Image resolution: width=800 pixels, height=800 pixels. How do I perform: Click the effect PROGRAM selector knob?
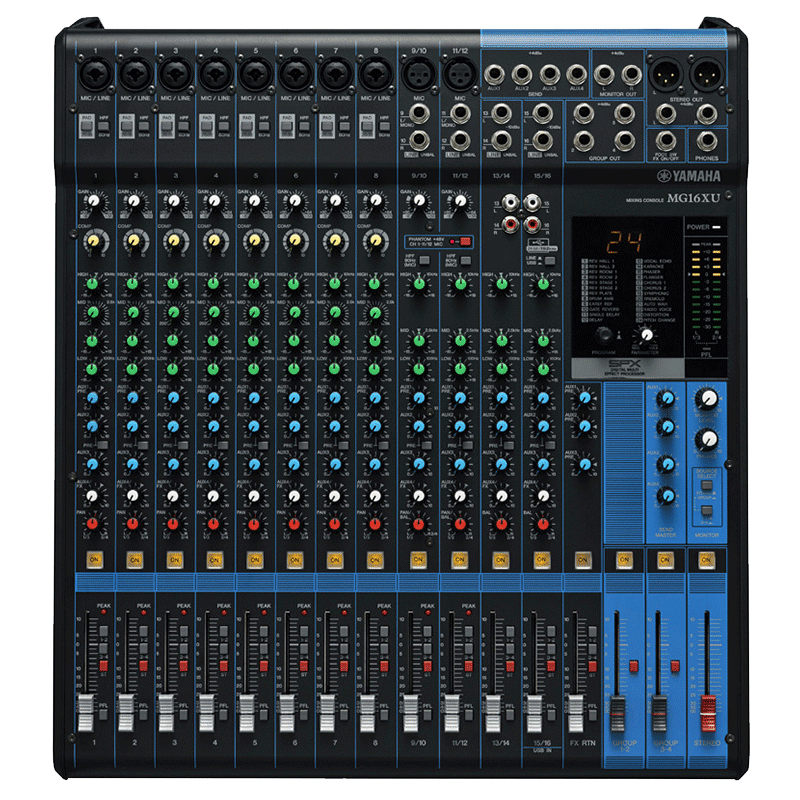click(604, 335)
